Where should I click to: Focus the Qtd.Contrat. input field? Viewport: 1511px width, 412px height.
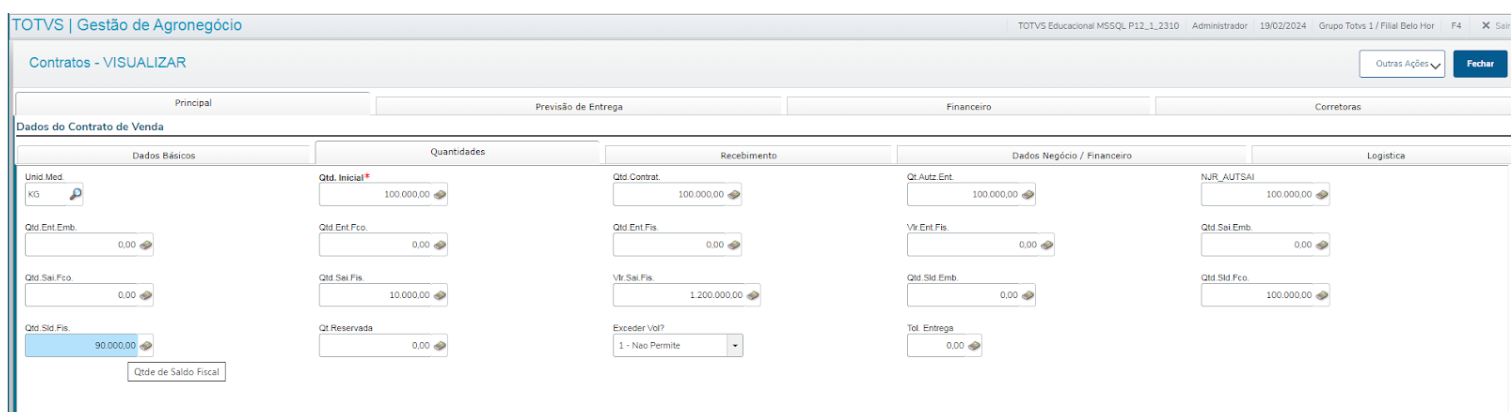tap(670, 195)
